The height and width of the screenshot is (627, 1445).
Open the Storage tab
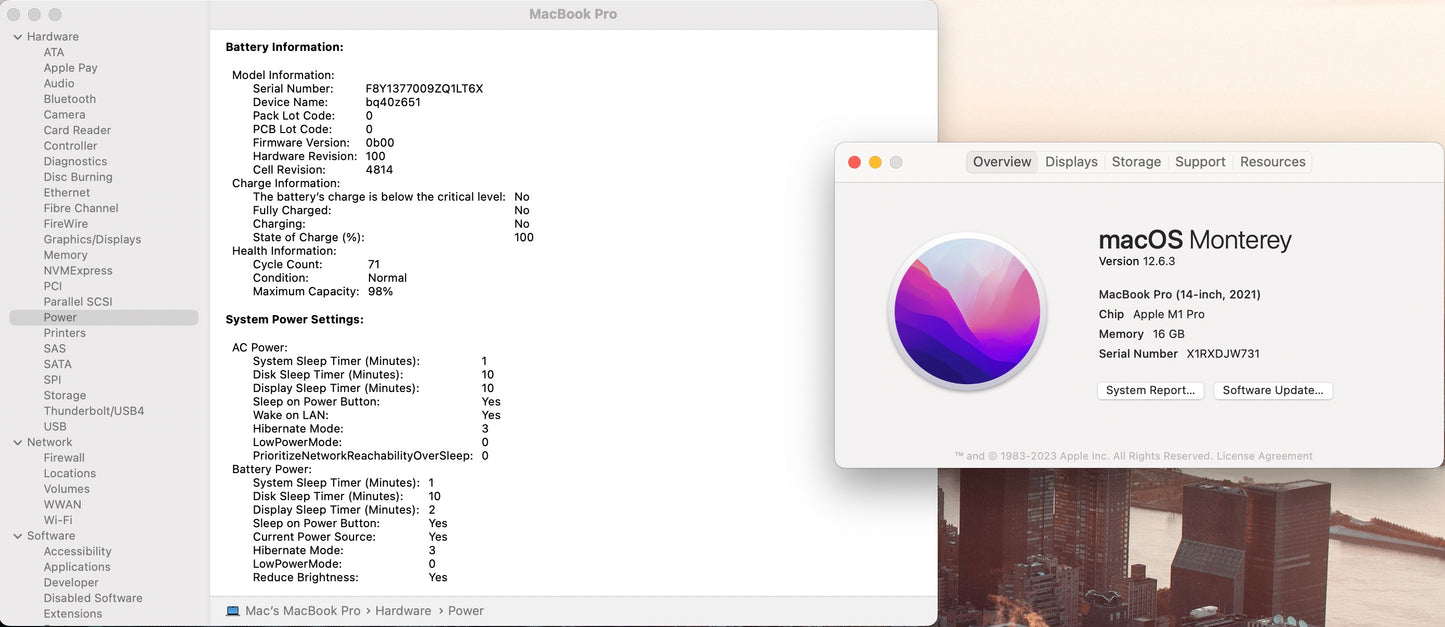click(x=1136, y=162)
